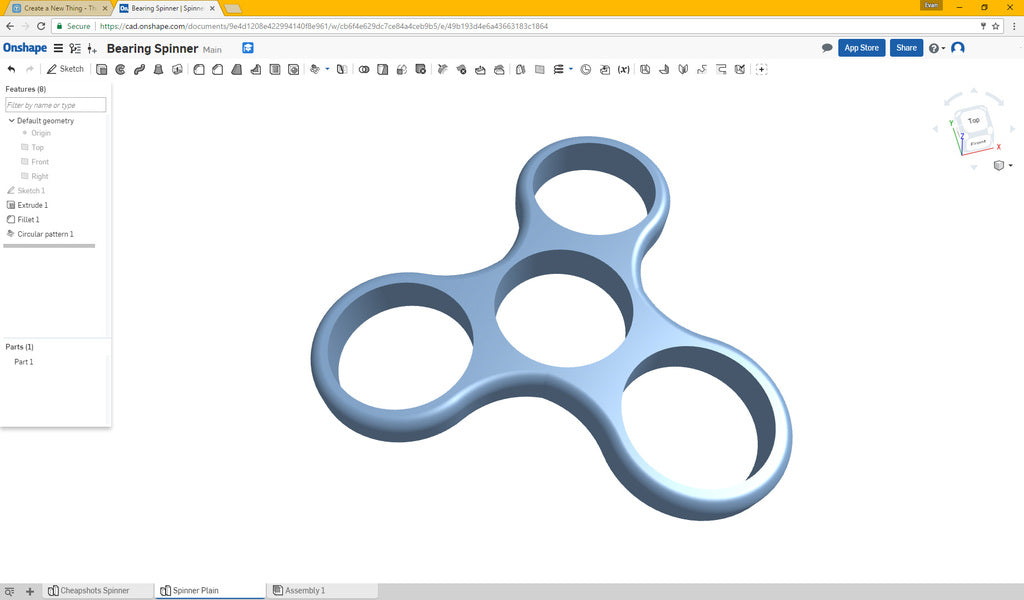The width and height of the screenshot is (1024, 600).
Task: Select the Right plane in feature list
Action: pos(39,176)
